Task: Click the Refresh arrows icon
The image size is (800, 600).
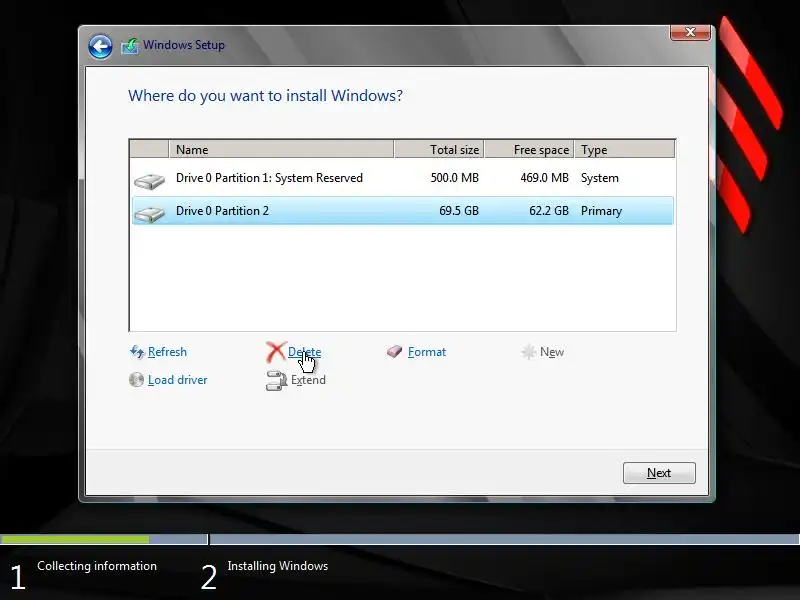Action: pyautogui.click(x=137, y=352)
